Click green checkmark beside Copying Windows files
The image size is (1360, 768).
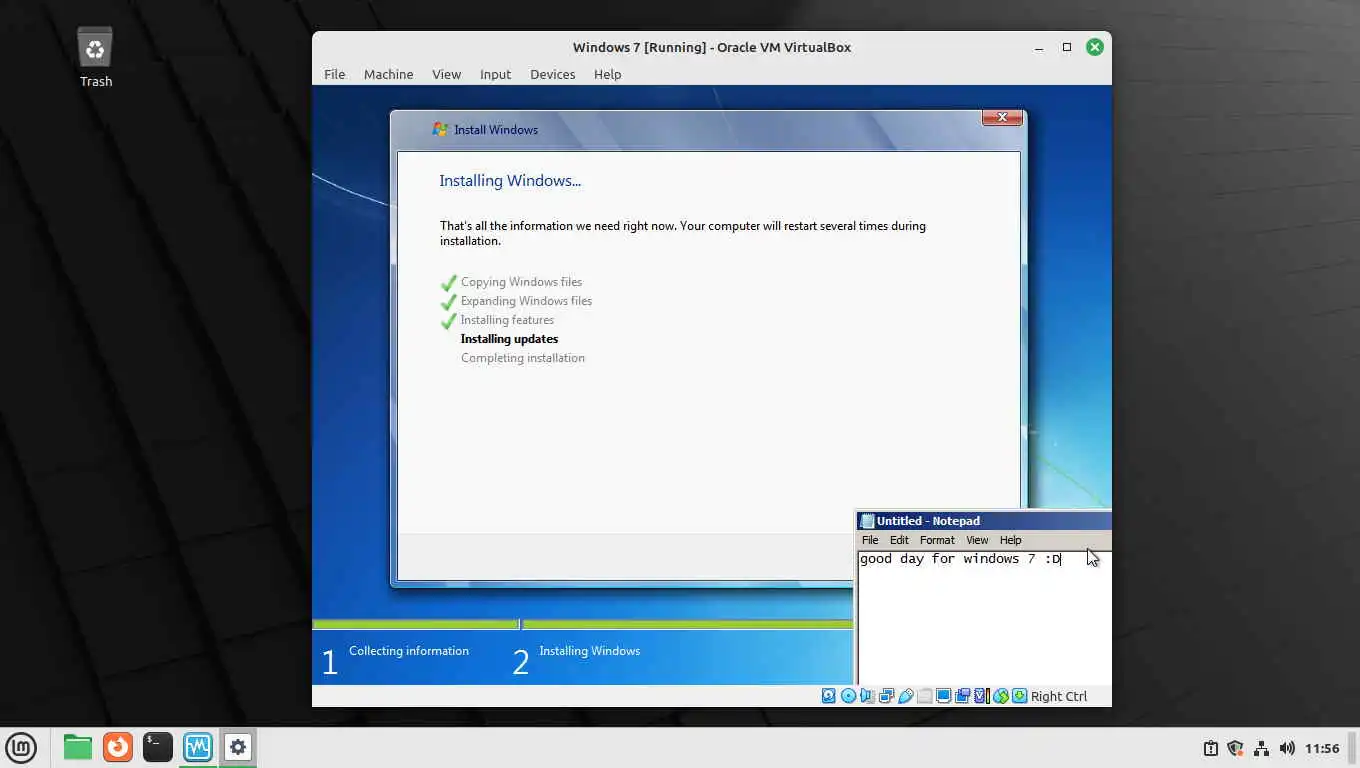coord(449,283)
